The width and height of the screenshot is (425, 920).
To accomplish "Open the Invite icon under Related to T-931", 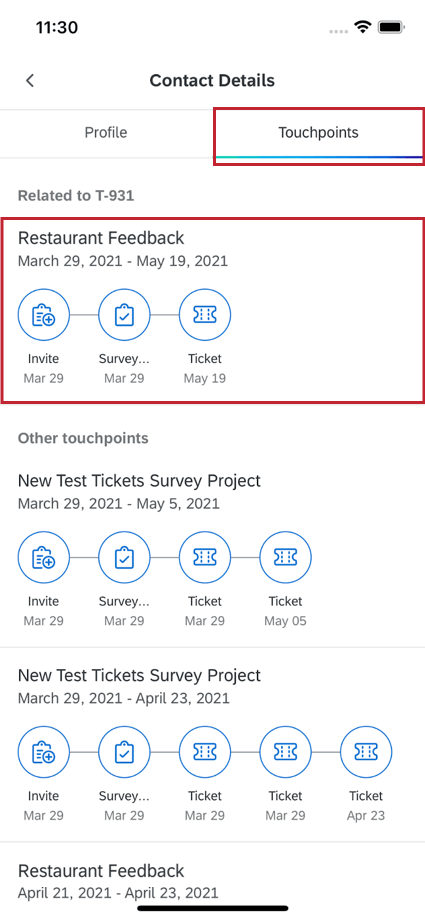I will 43,315.
